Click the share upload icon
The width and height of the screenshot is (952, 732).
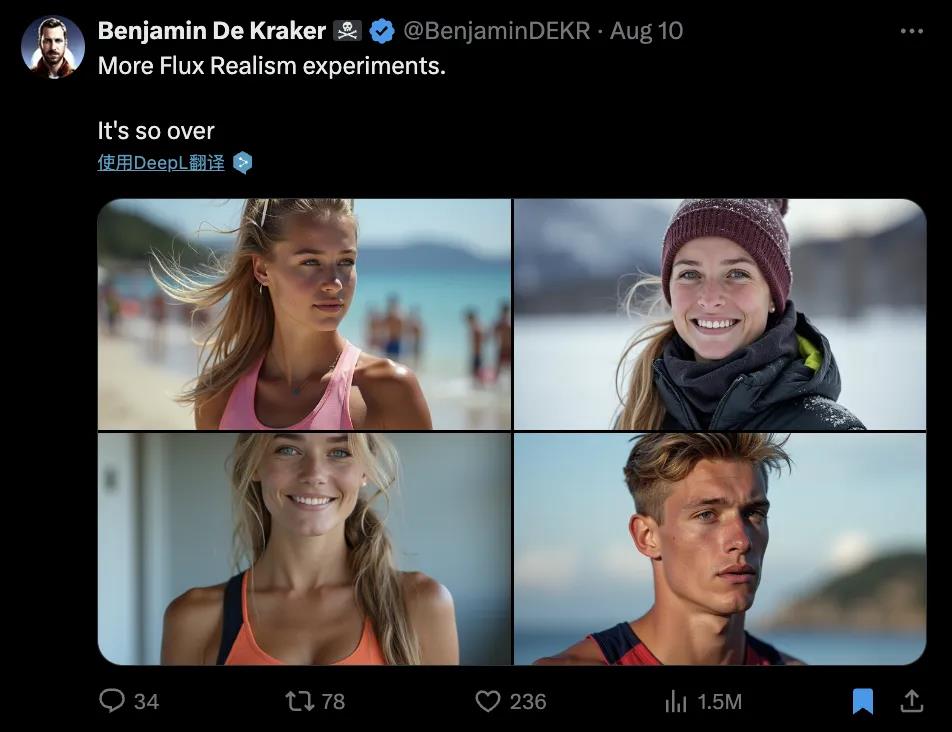(911, 701)
